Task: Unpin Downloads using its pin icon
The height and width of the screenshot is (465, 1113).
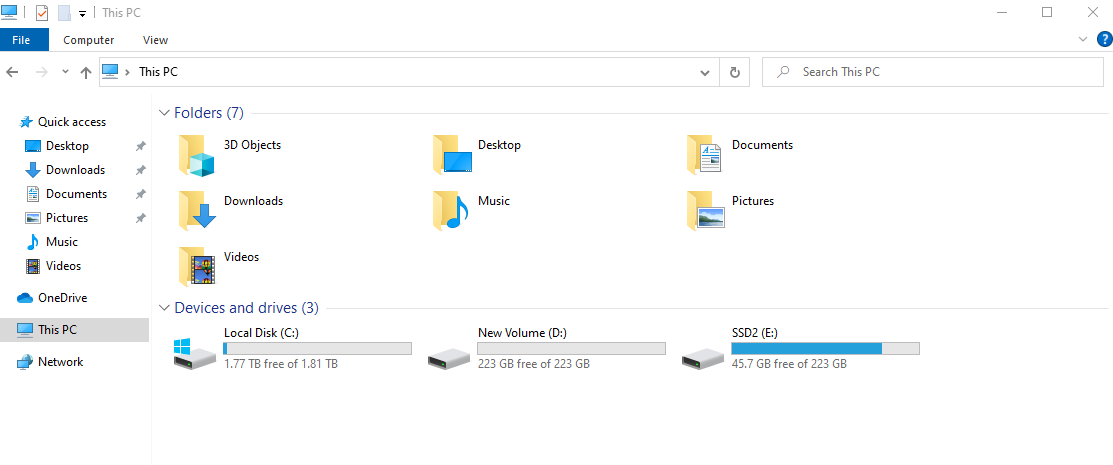Action: (141, 170)
